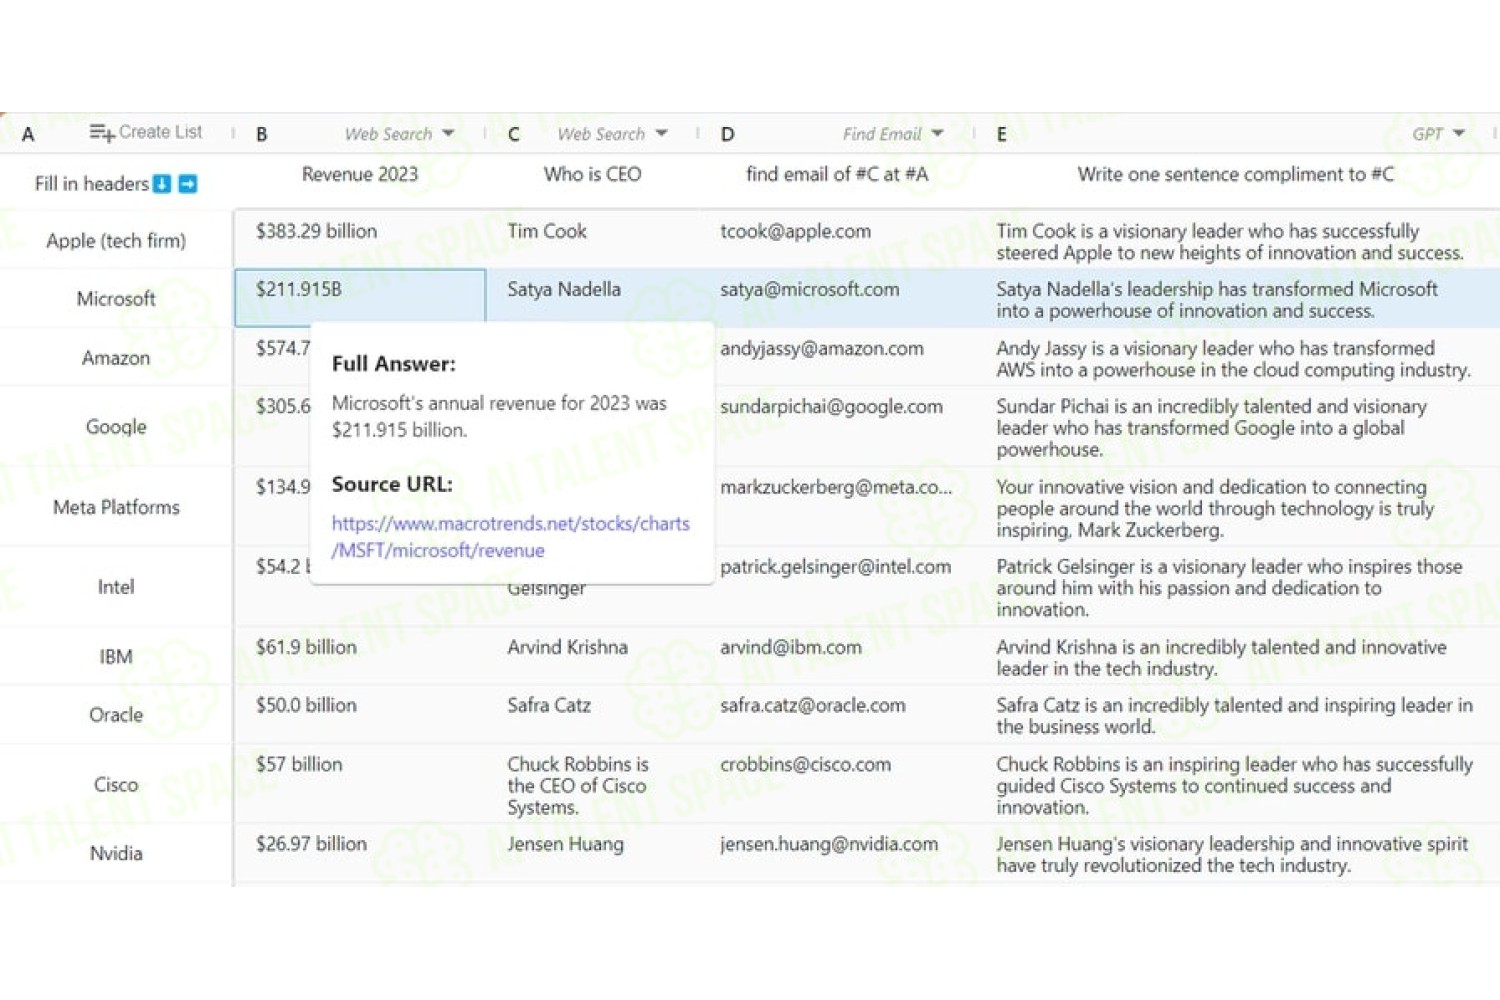This screenshot has width=1500, height=1000.
Task: Select column C letter header
Action: (513, 134)
